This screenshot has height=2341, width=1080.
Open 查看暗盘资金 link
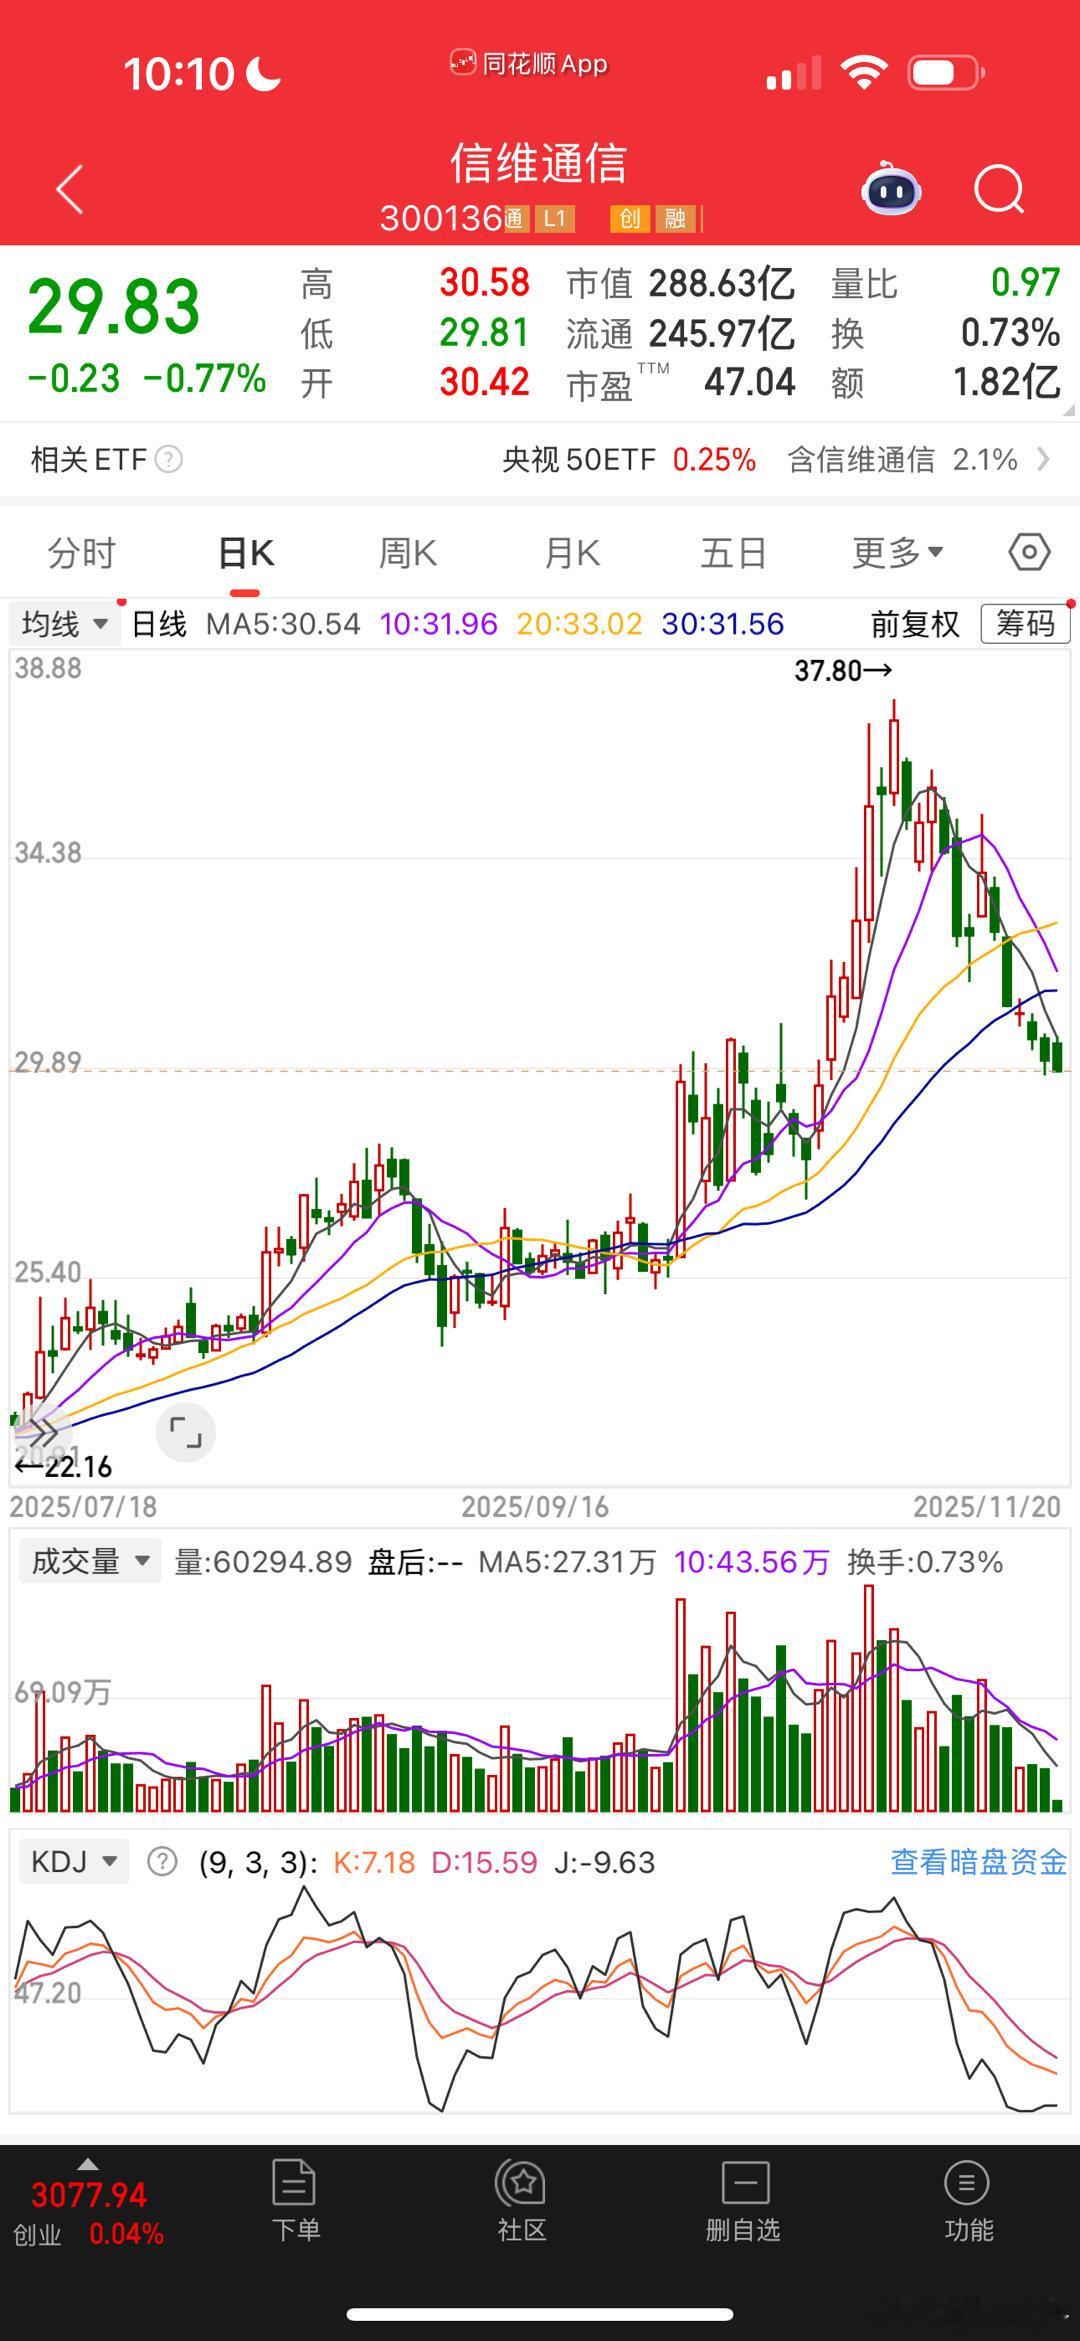[x=979, y=1862]
